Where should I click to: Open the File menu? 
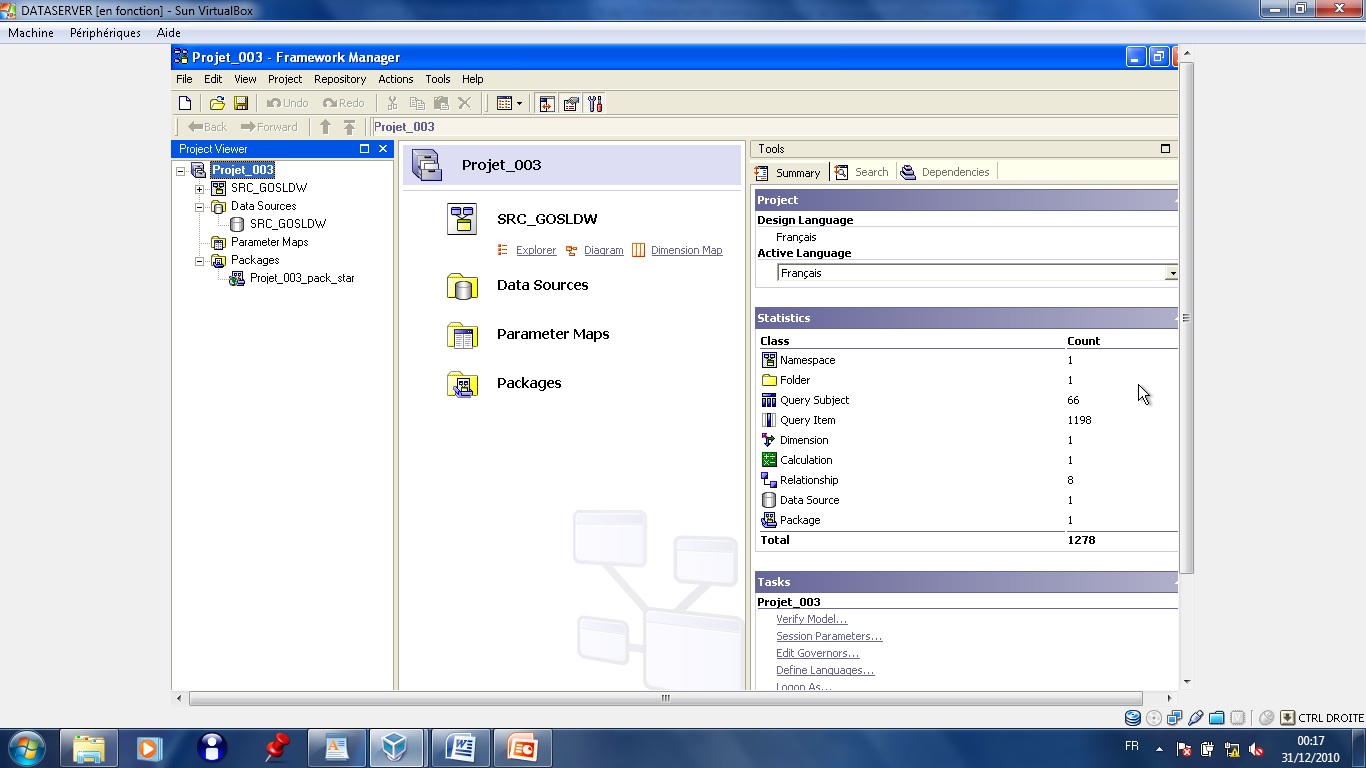click(184, 79)
